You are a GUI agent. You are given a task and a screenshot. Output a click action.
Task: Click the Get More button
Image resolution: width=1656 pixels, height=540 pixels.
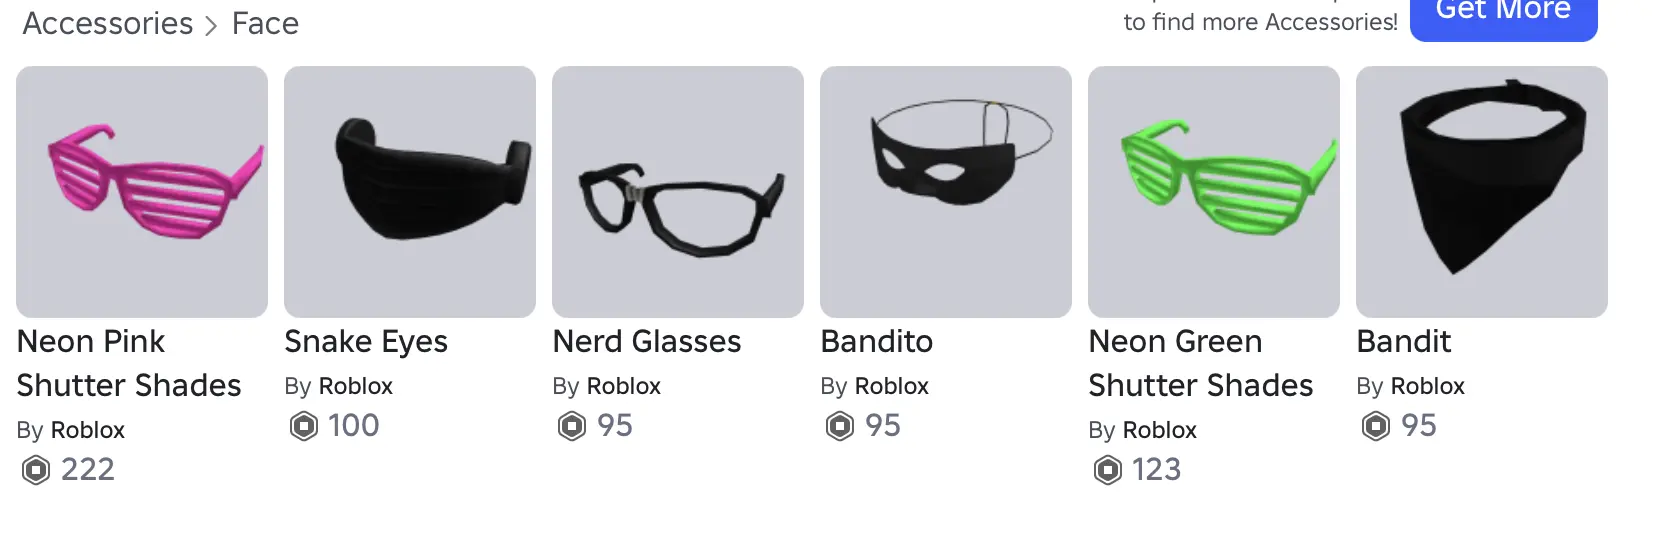(1503, 14)
